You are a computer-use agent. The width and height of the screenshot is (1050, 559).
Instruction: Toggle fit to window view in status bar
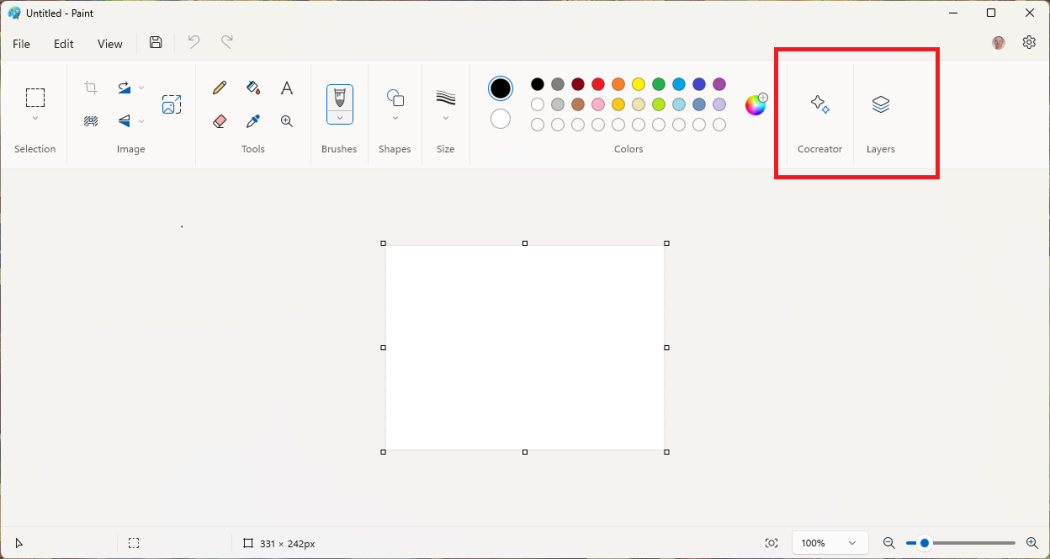tap(771, 543)
